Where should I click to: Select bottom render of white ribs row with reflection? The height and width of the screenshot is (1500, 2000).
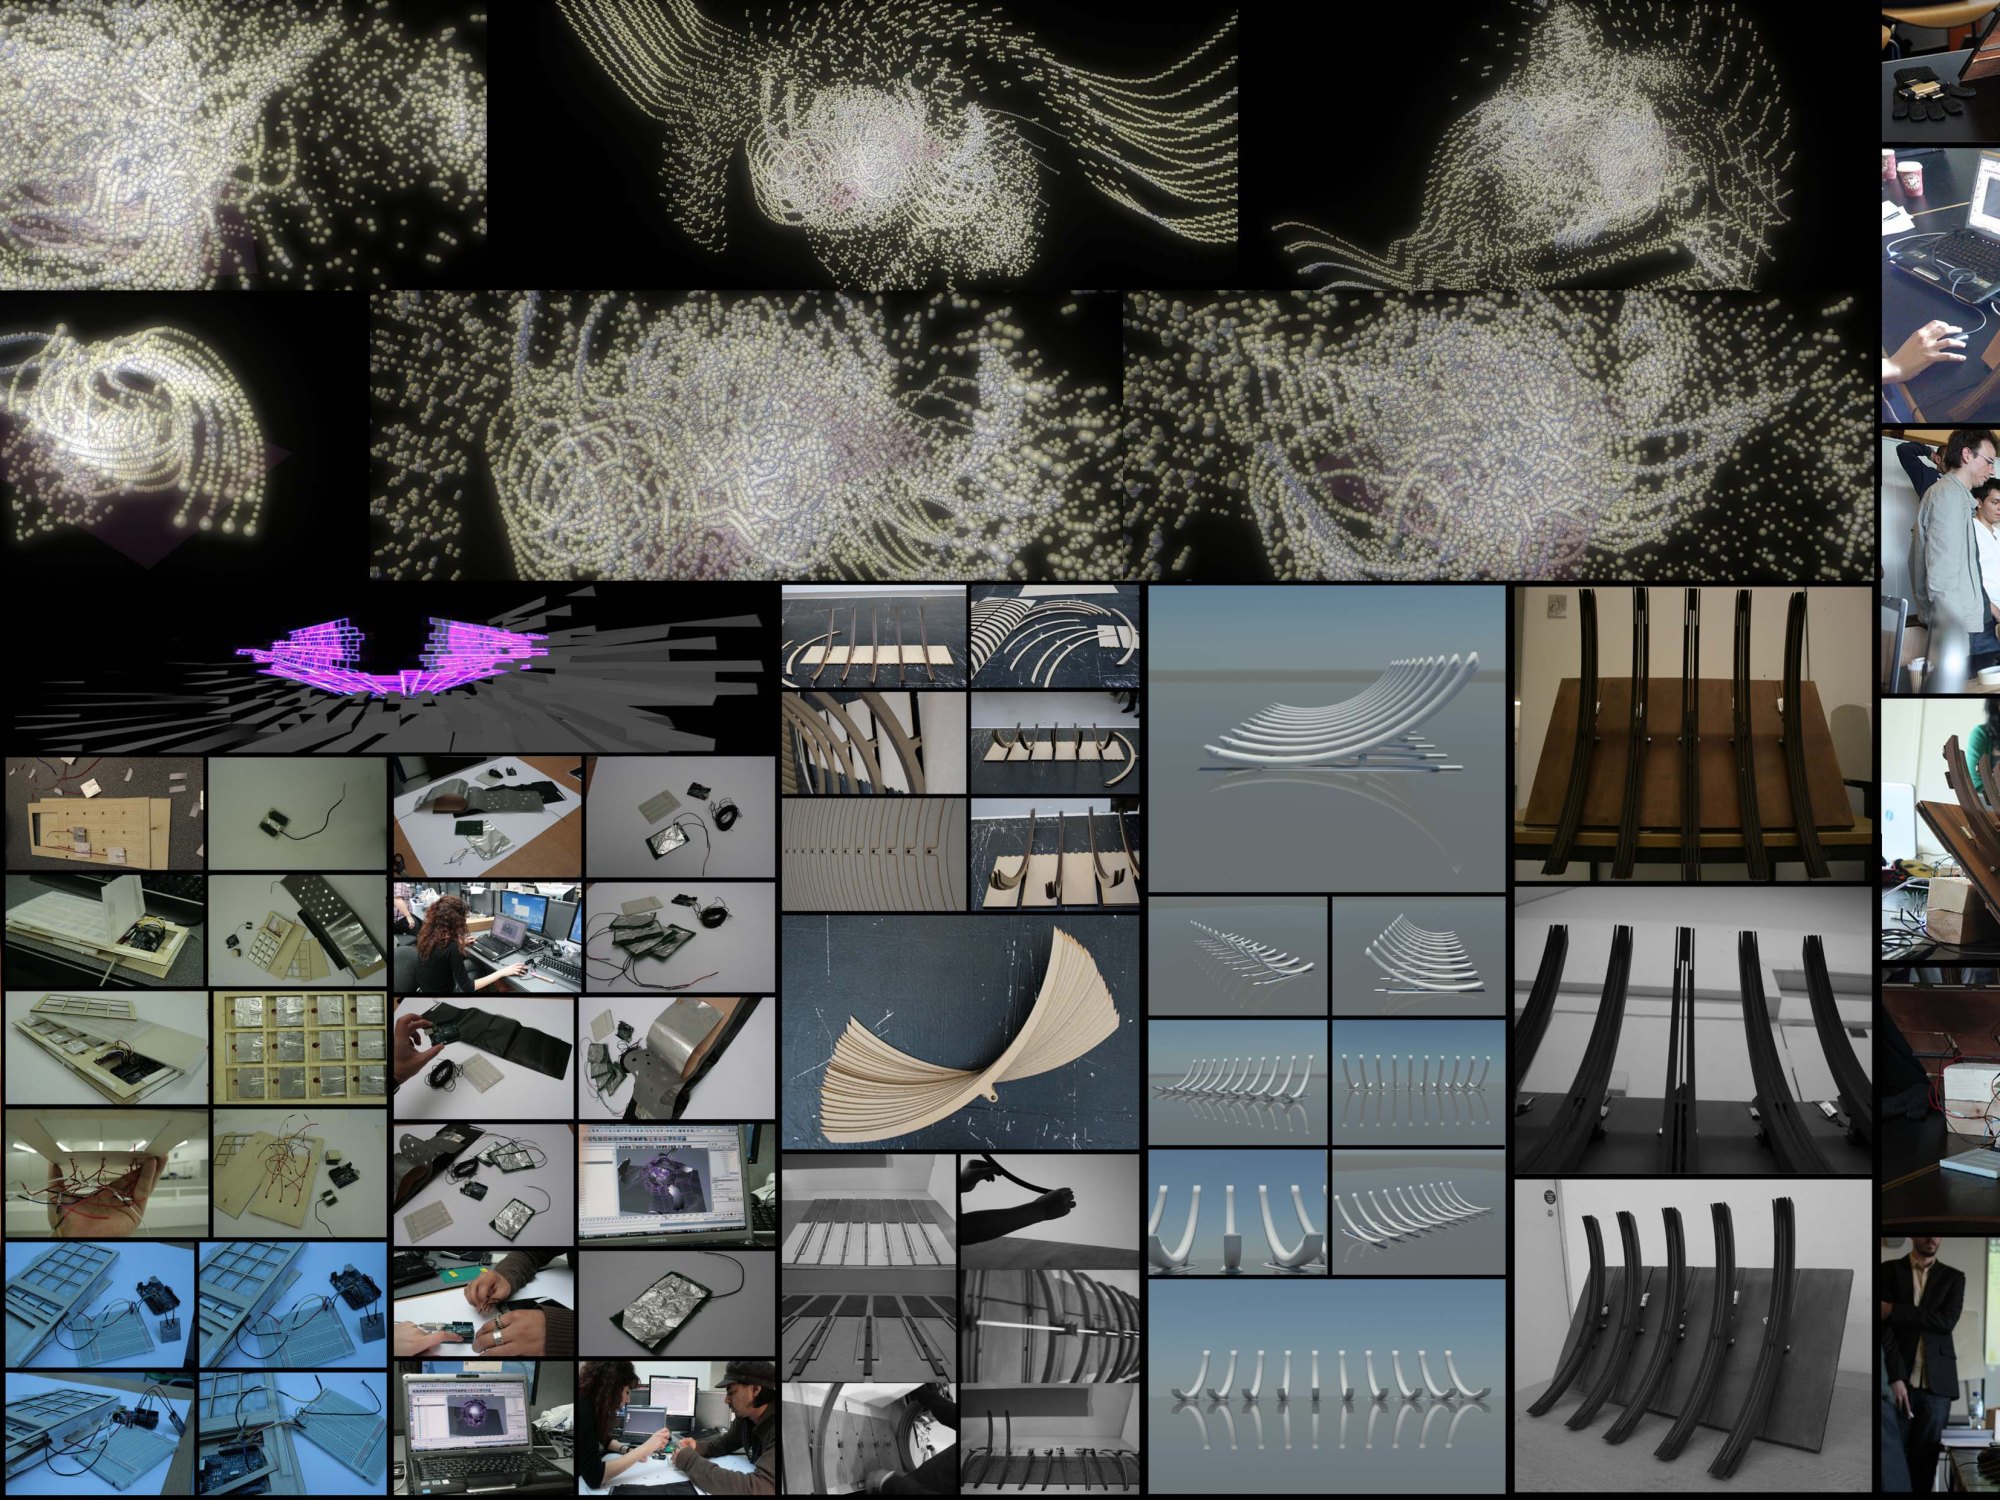pos(1326,1385)
